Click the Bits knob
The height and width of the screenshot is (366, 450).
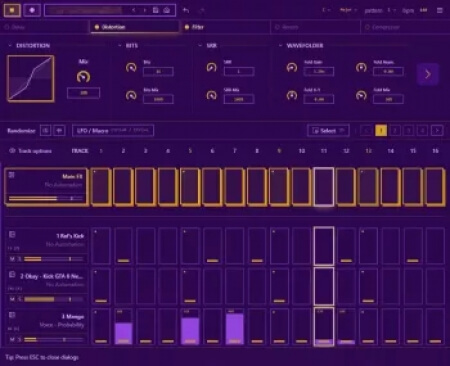(131, 68)
